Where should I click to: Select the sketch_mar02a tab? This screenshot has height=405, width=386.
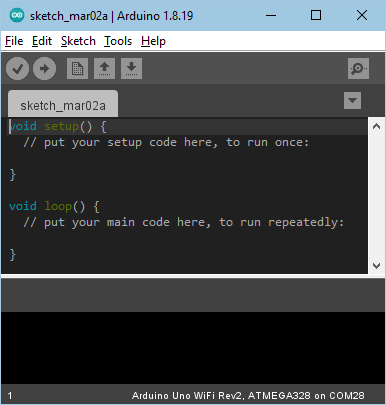point(63,104)
